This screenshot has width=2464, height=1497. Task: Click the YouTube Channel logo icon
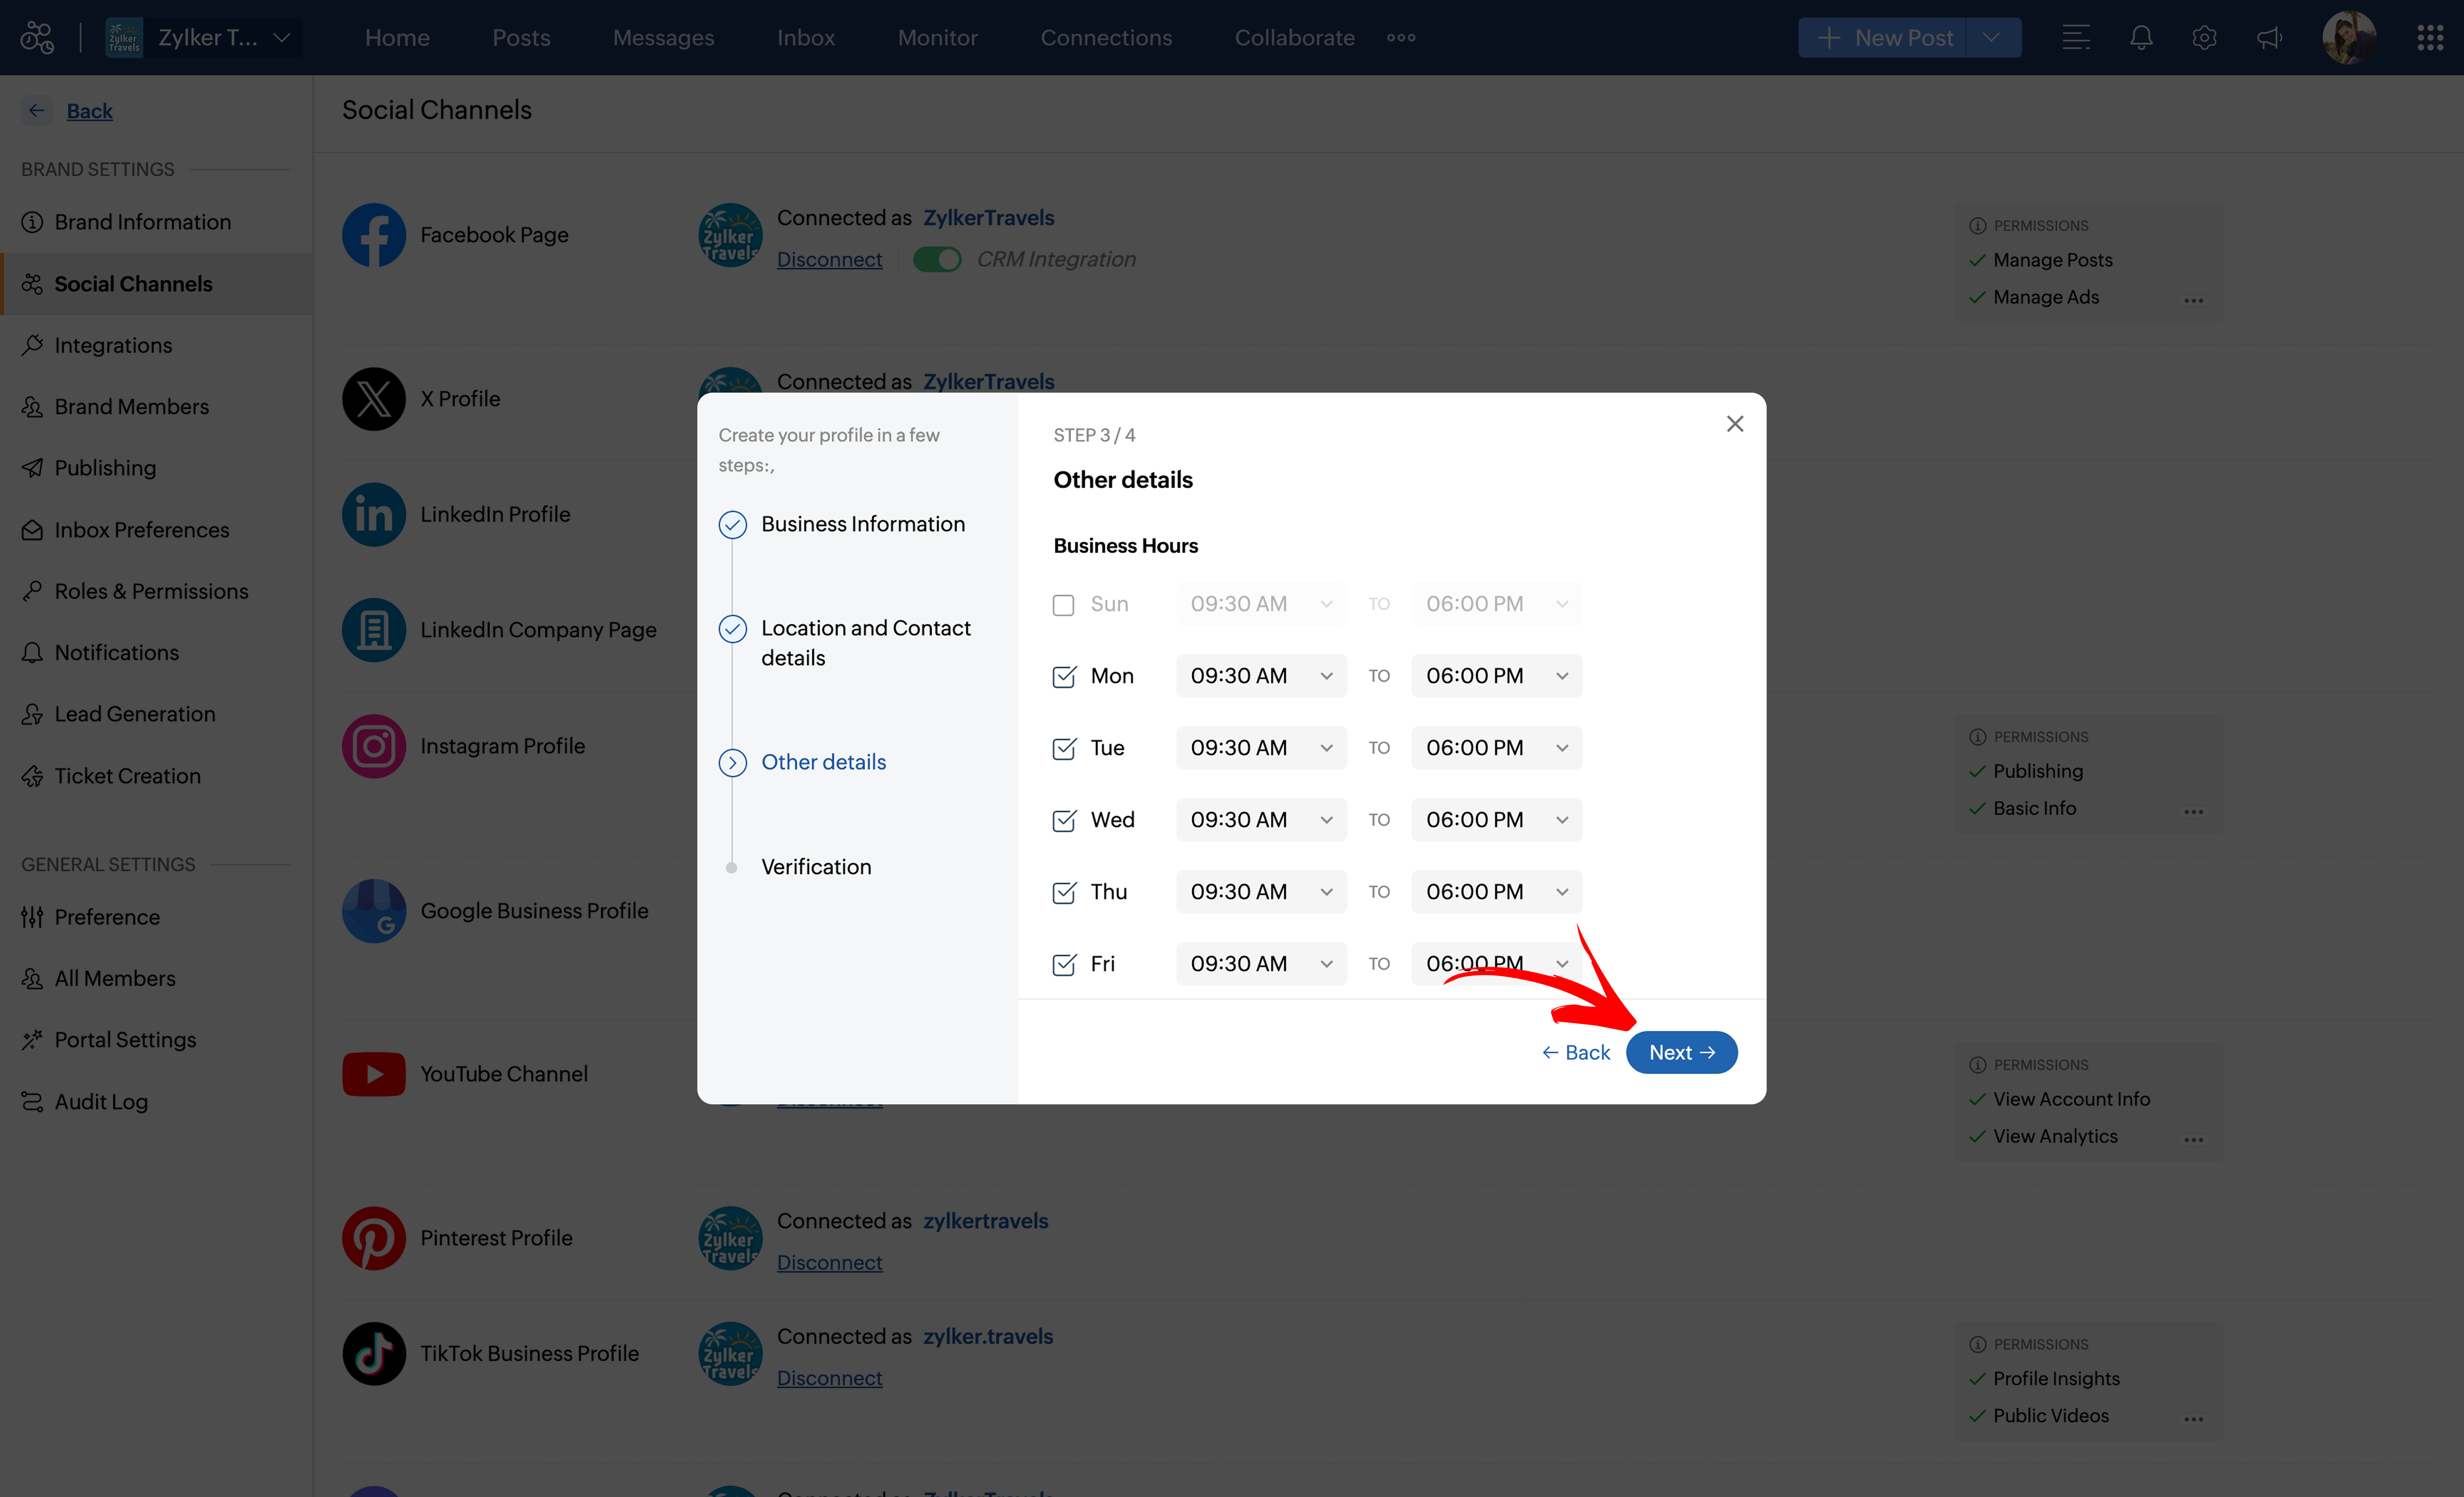[373, 1074]
